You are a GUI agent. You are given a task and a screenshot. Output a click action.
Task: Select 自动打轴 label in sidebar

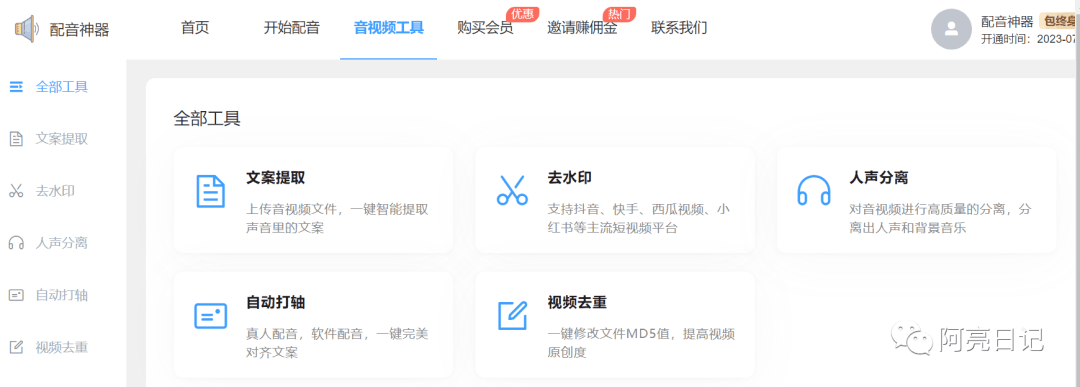click(x=62, y=295)
